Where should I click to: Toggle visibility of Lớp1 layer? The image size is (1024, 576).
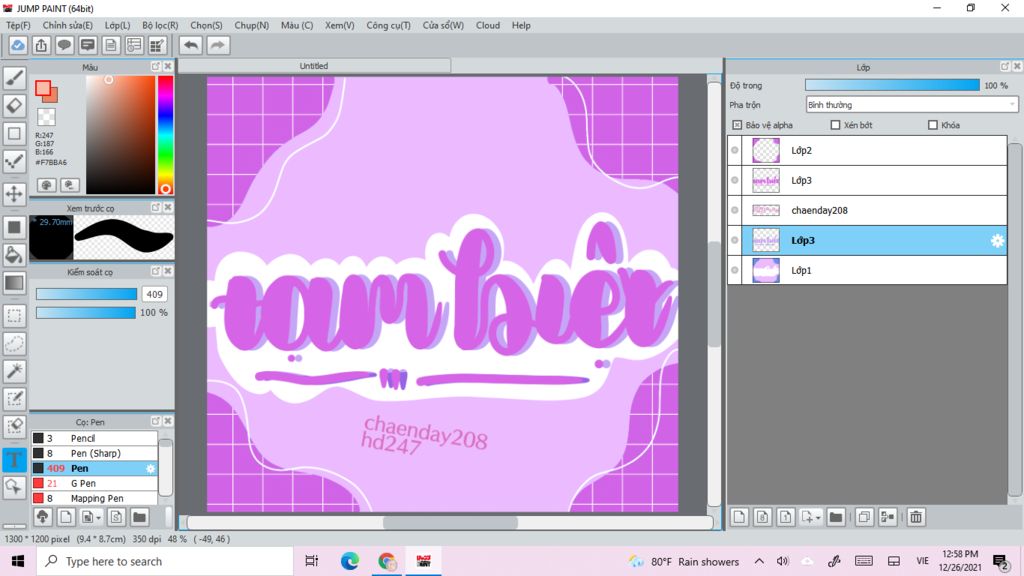[735, 270]
